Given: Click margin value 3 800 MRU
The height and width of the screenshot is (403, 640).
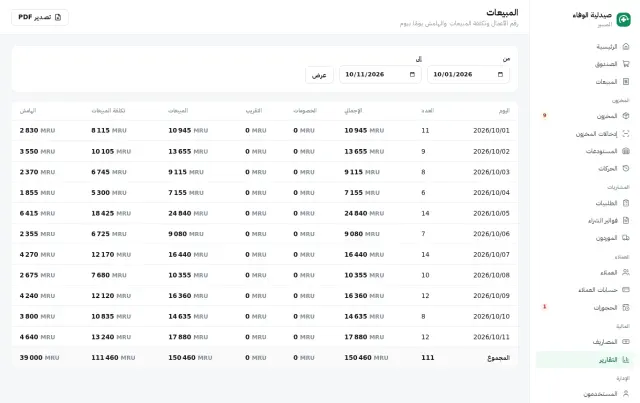Looking at the screenshot, I should click(x=37, y=316).
